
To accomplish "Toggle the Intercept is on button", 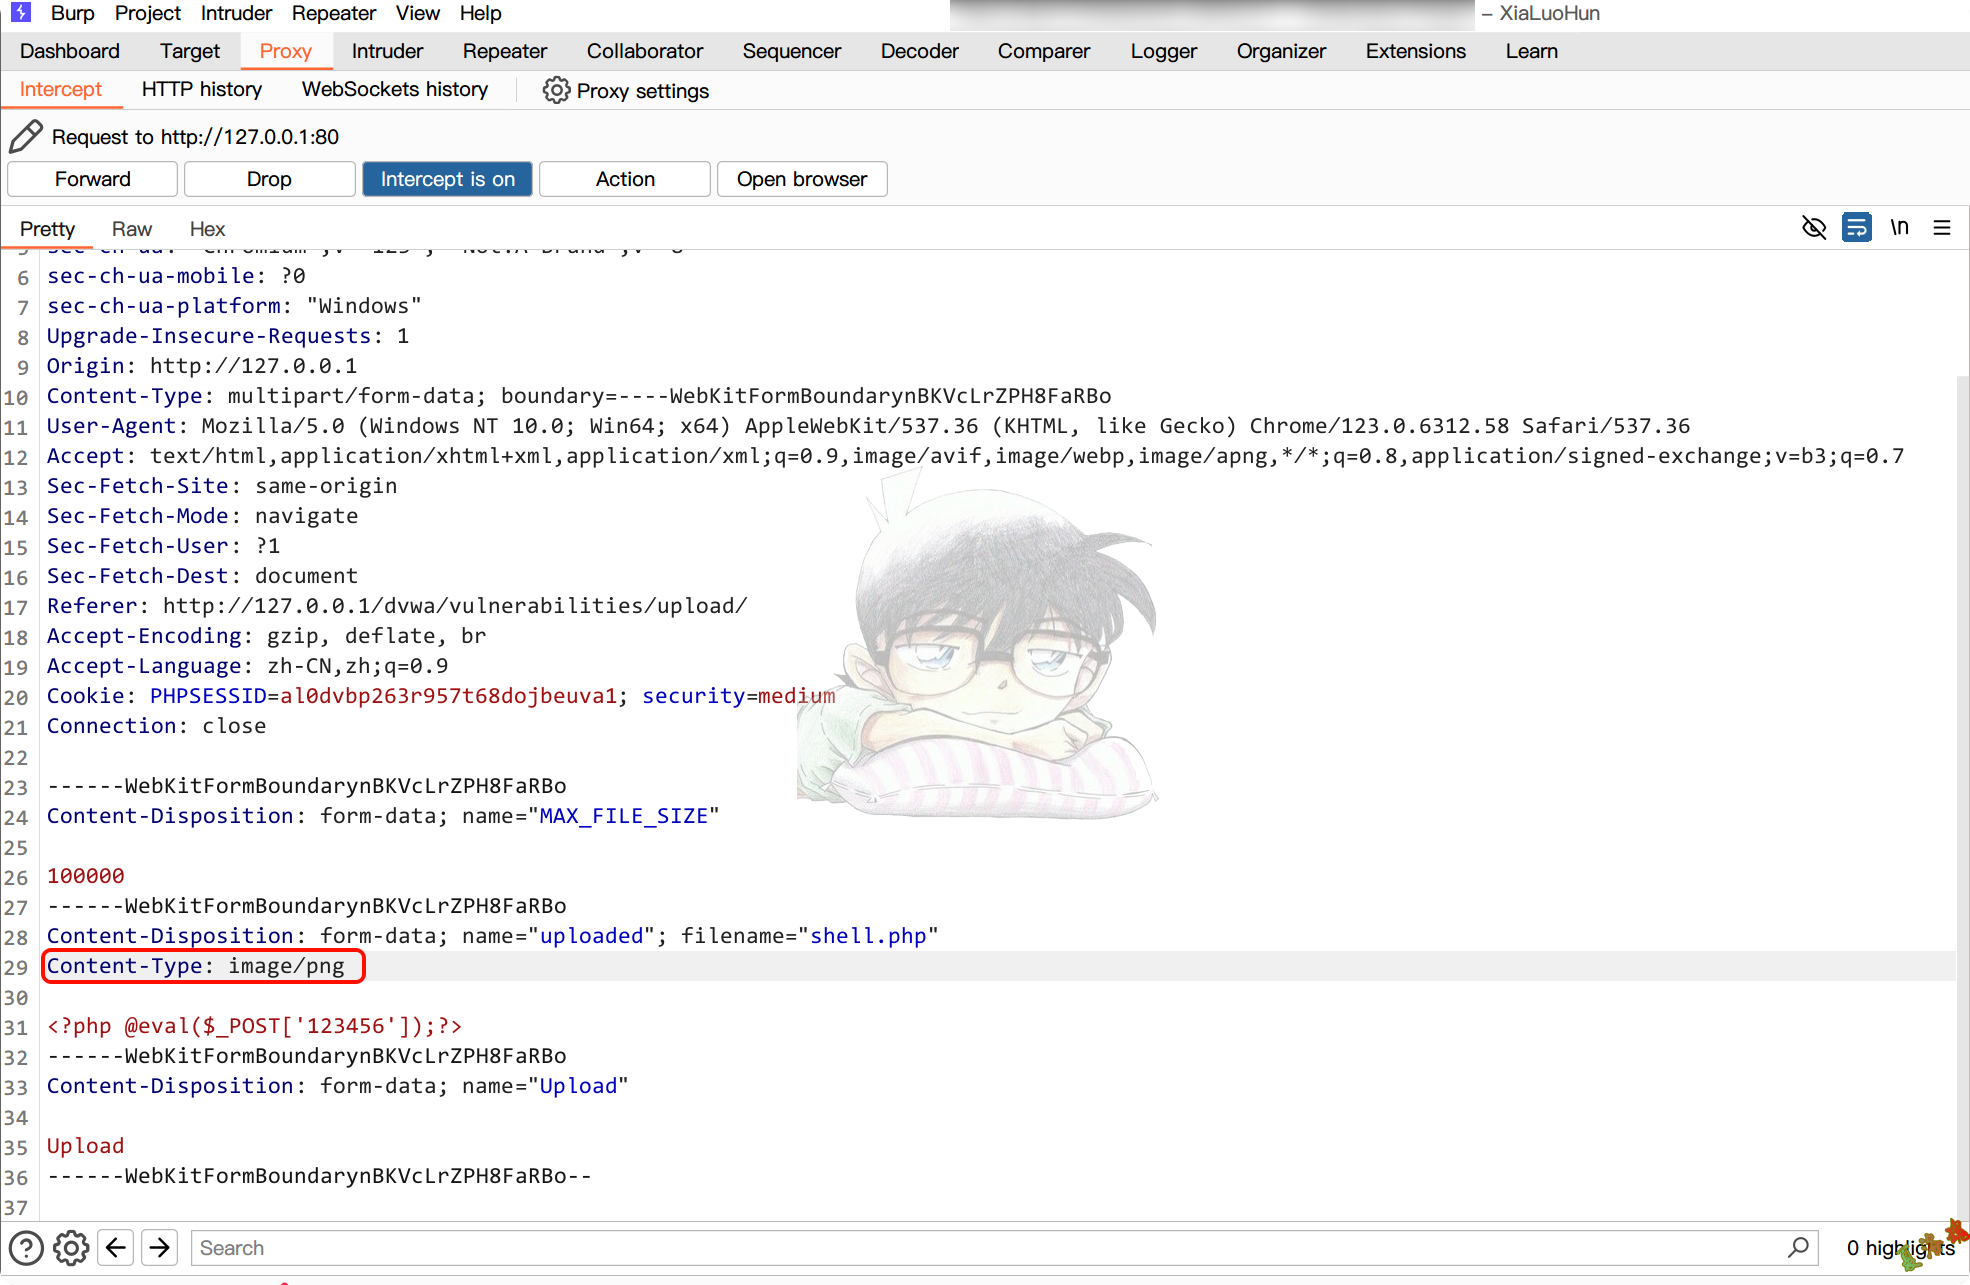I will pyautogui.click(x=447, y=179).
